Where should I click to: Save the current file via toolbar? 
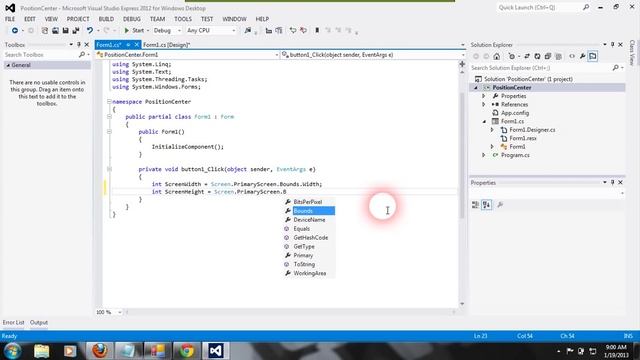65,31
